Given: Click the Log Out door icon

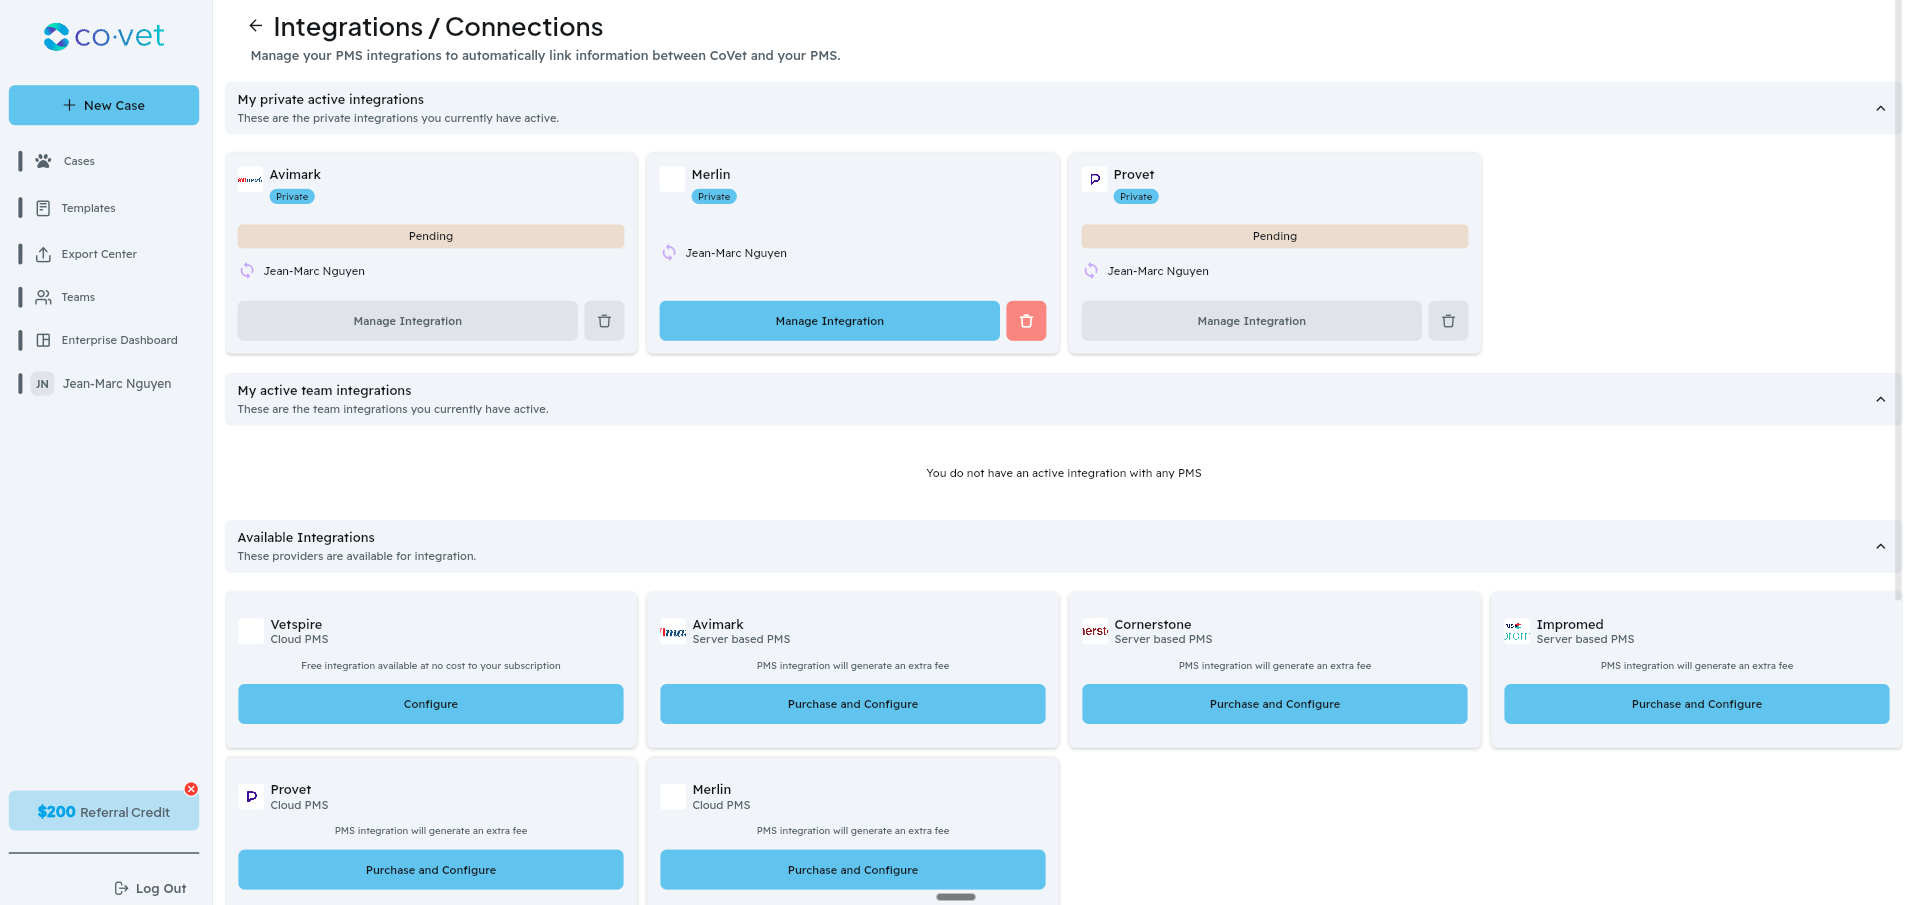Looking at the screenshot, I should coord(121,888).
